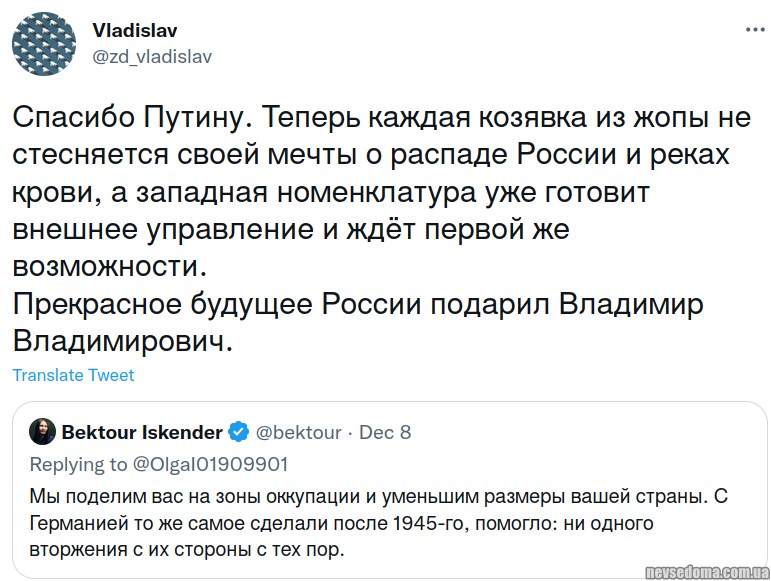Screen dimensions: 771x581
Task: Click Bektour Iskender's small avatar
Action: [x=43, y=432]
